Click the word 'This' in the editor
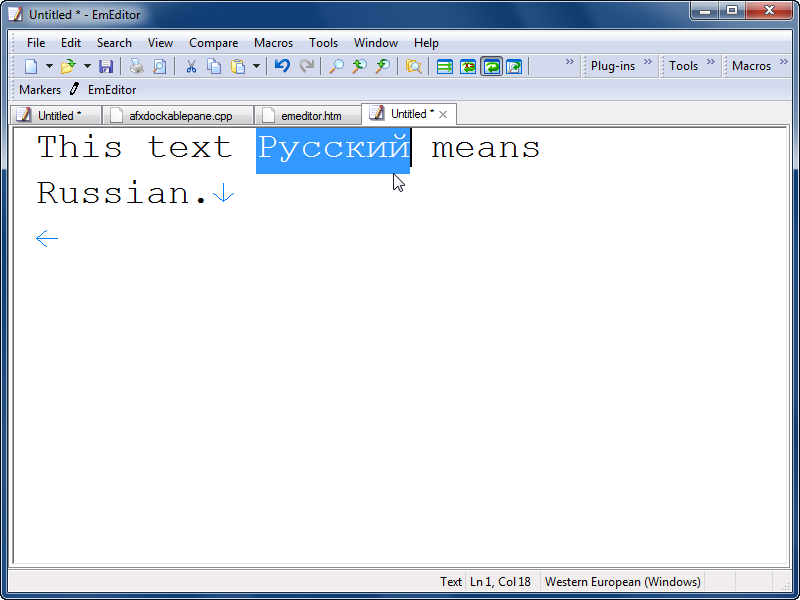Screen dimensions: 800x600 click(x=80, y=147)
